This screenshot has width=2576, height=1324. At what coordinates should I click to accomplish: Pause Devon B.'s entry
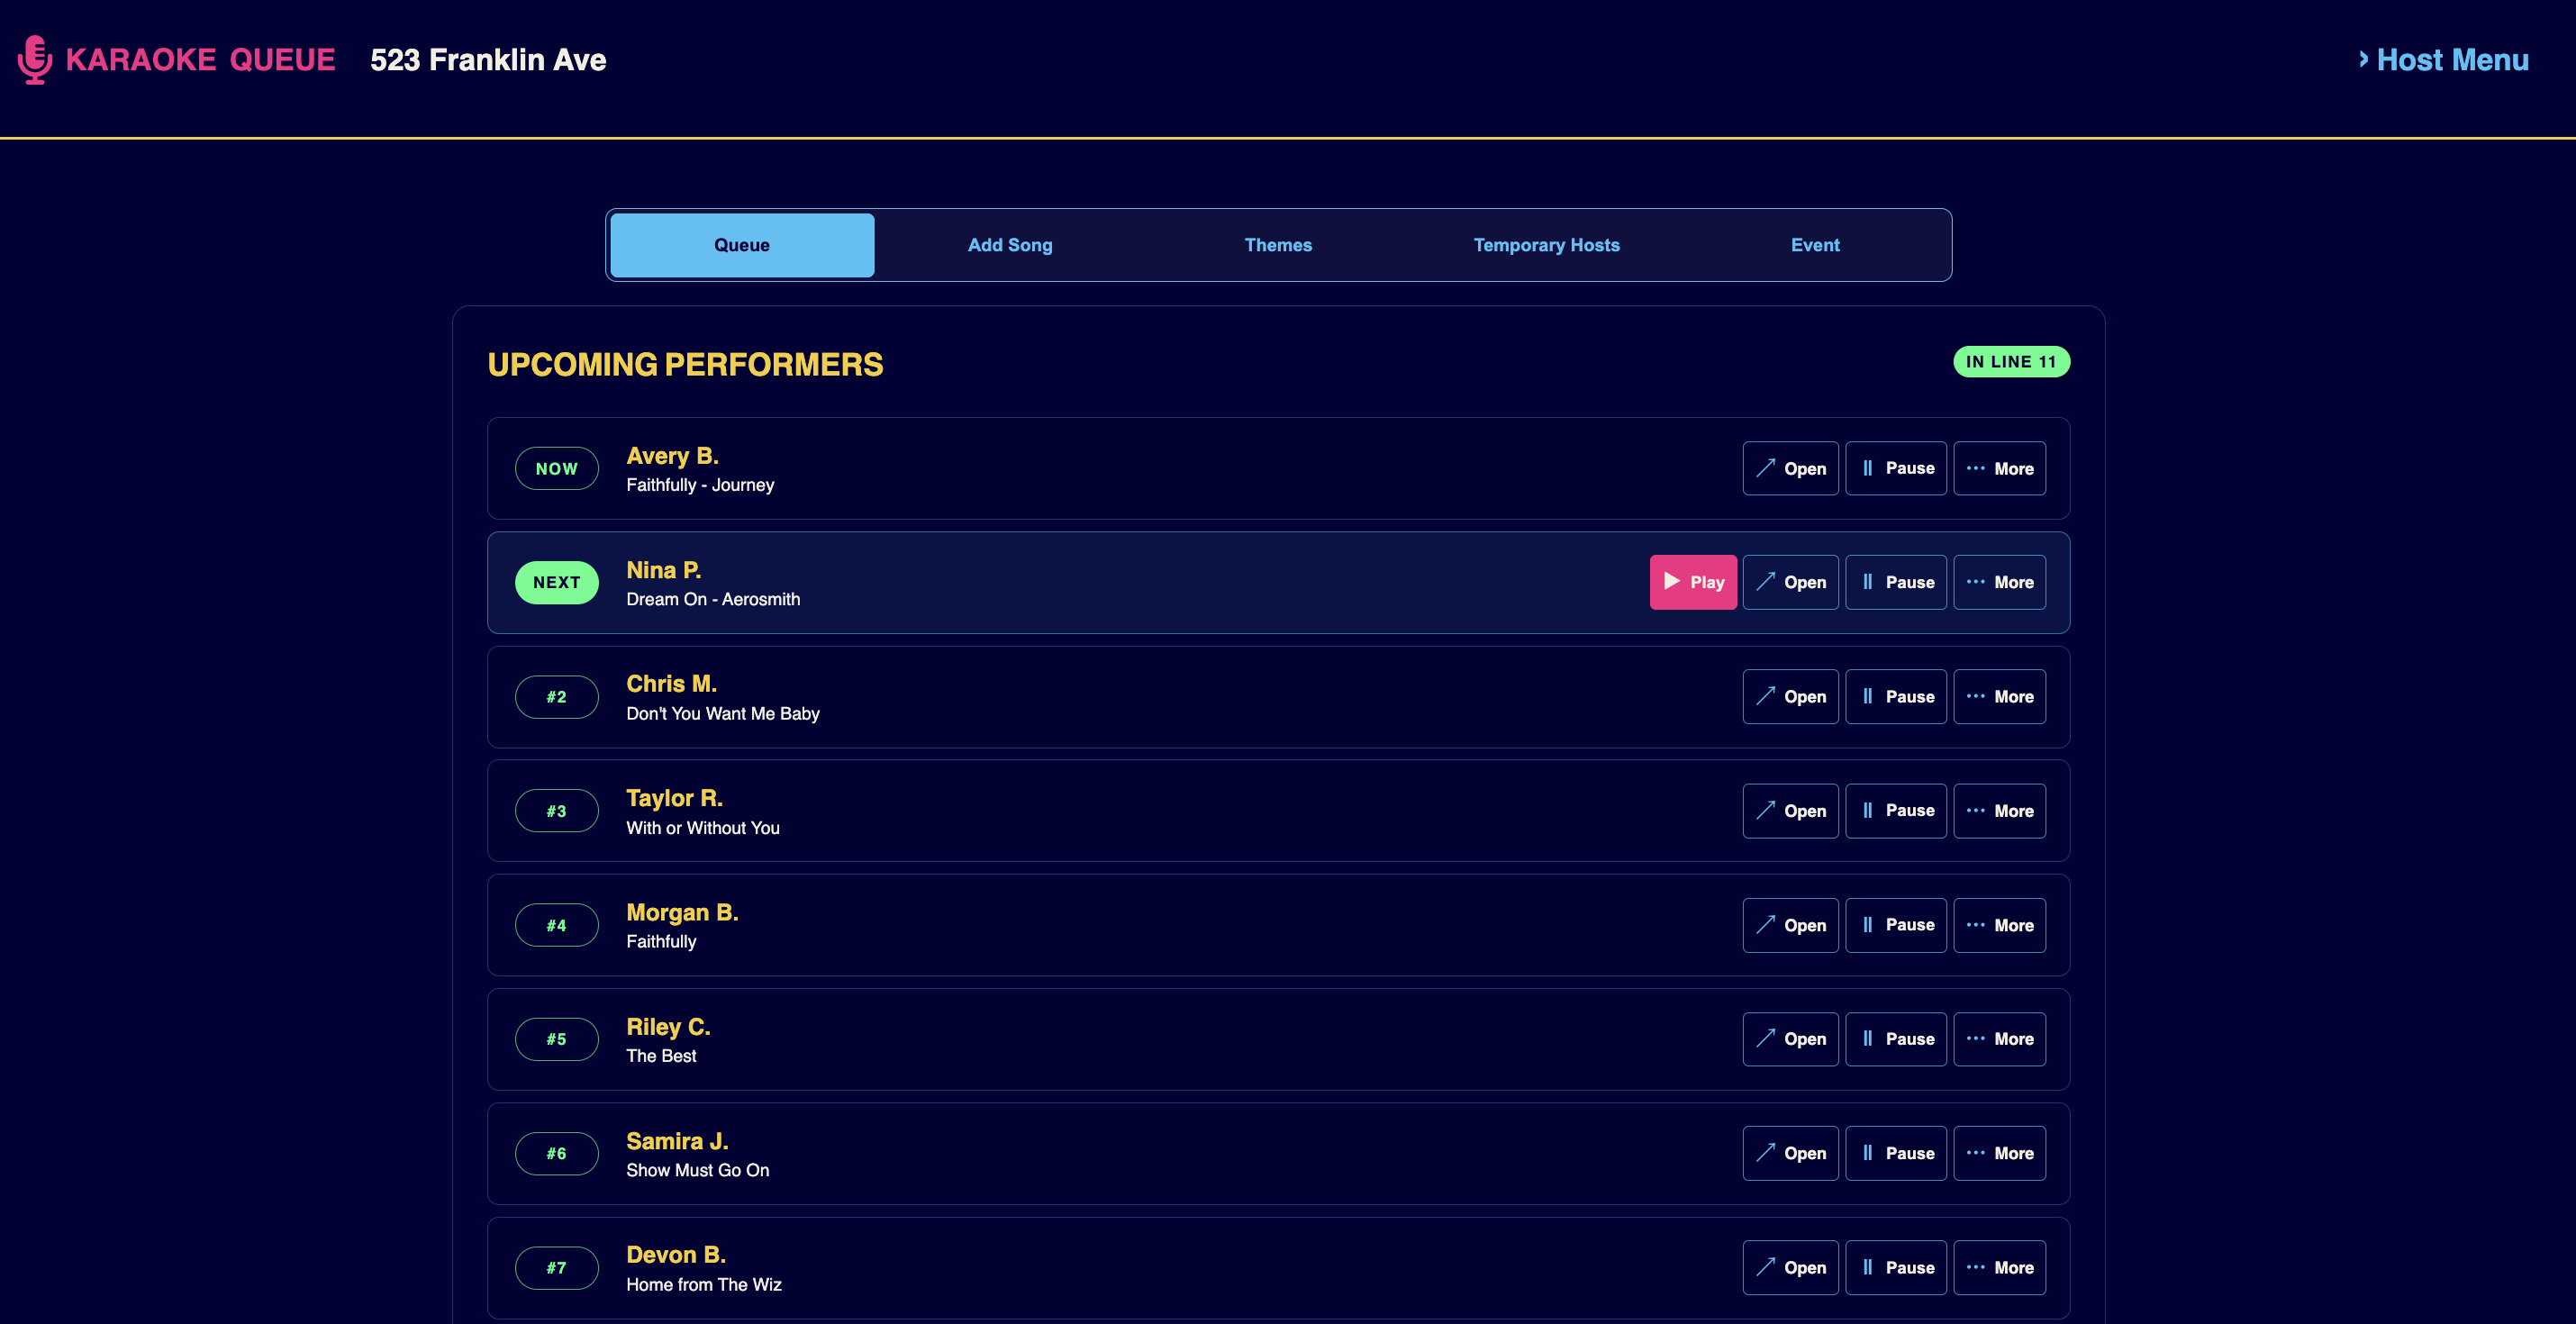pos(1896,1267)
